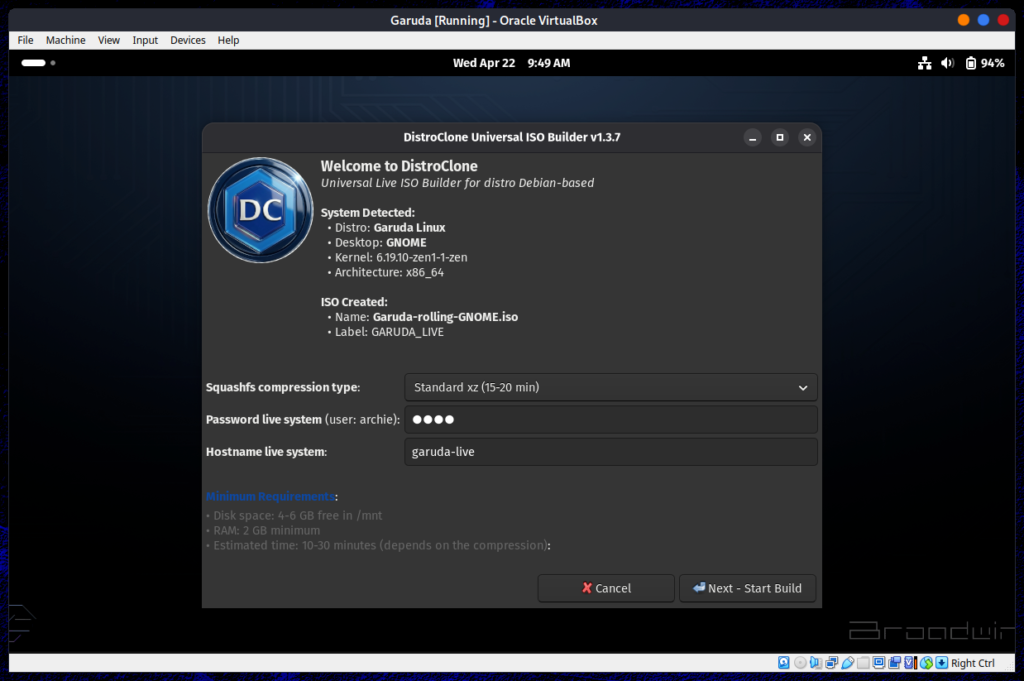Click the DistroClone DC logo icon
1024x681 pixels.
click(x=260, y=210)
